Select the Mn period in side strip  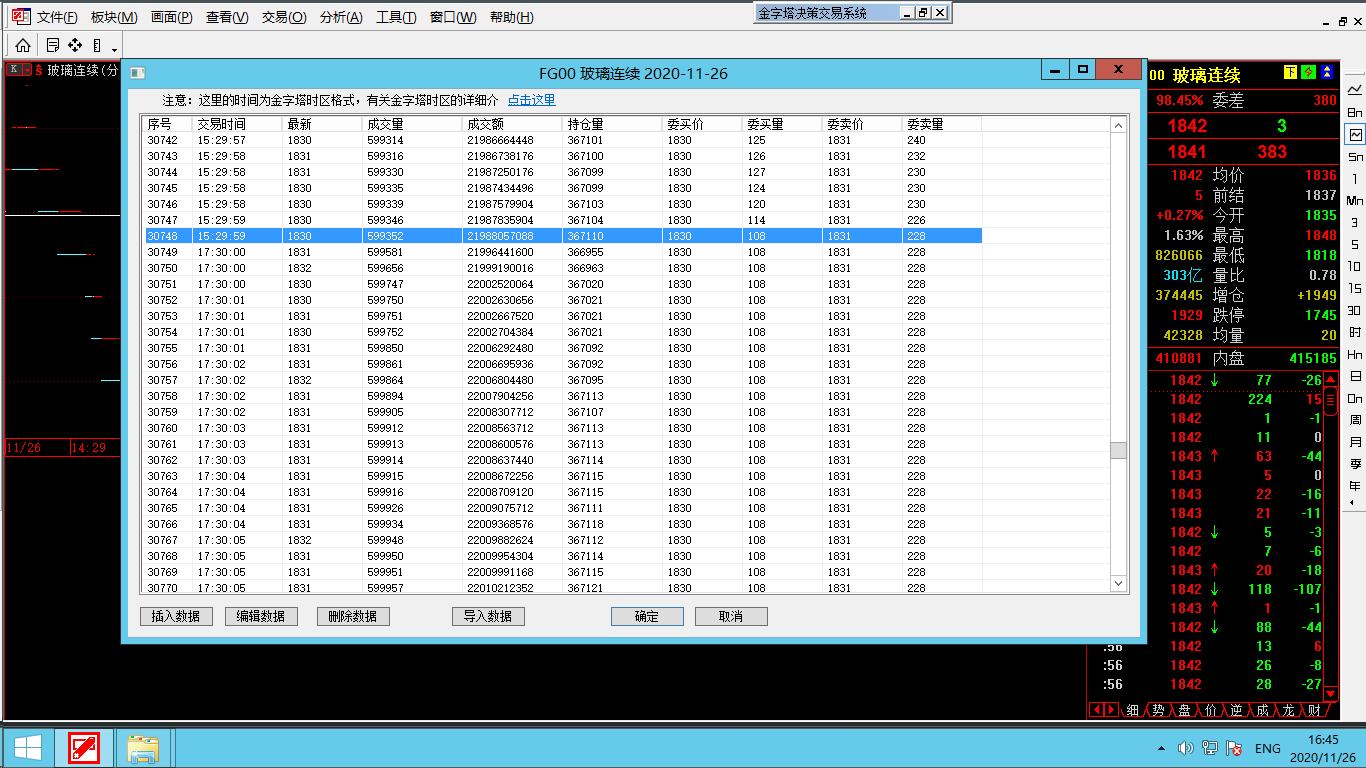tap(1355, 200)
